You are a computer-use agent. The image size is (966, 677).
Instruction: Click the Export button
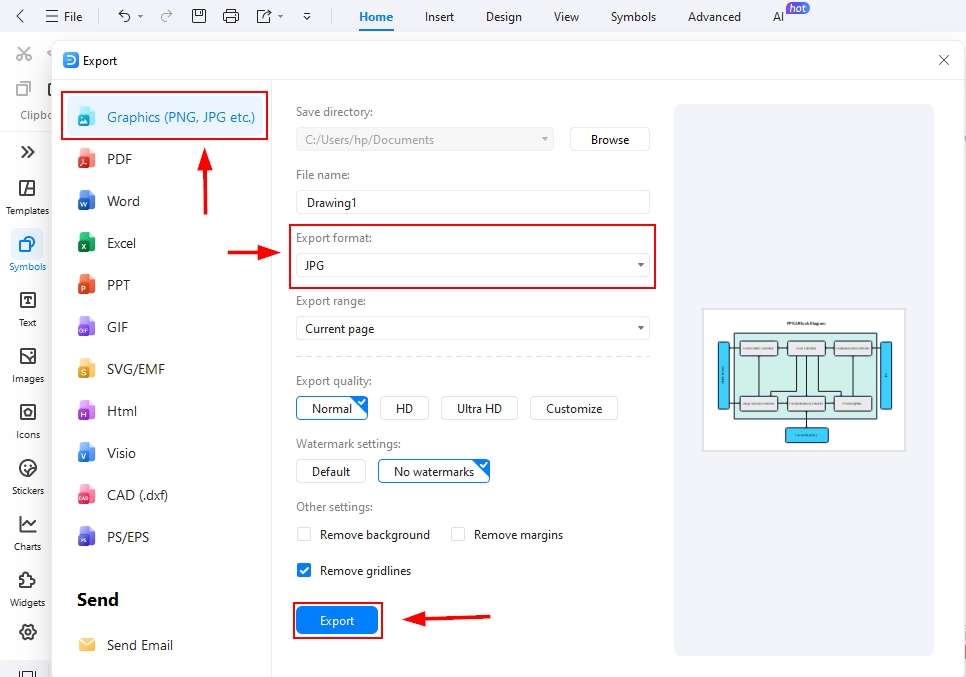click(337, 620)
